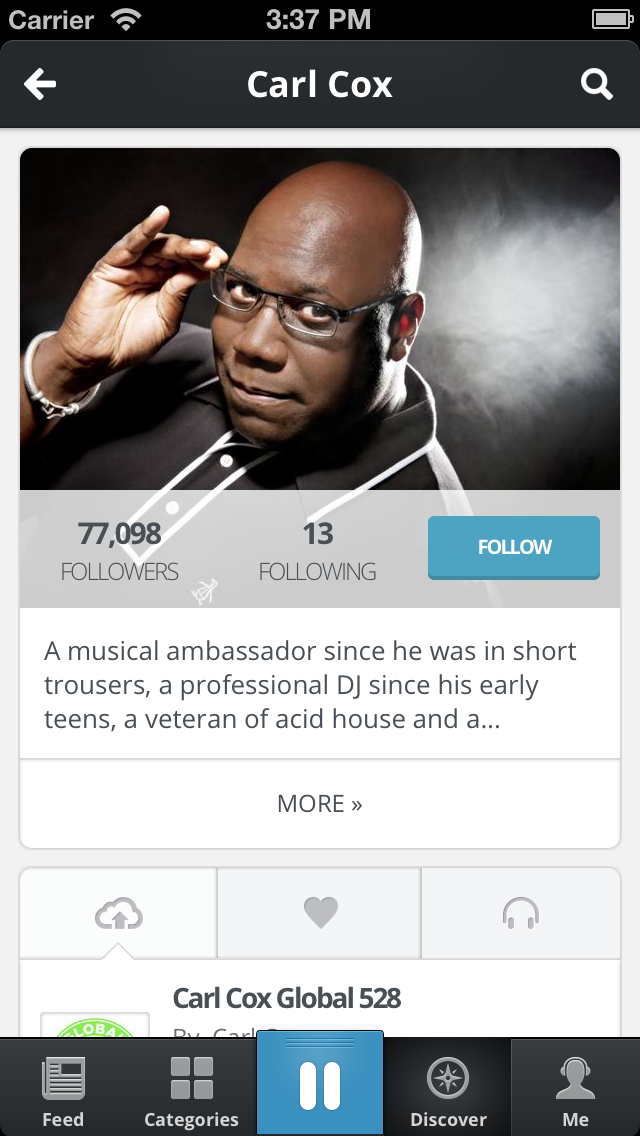The height and width of the screenshot is (1136, 640).
Task: Open the Me profile tab
Action: [x=575, y=1091]
